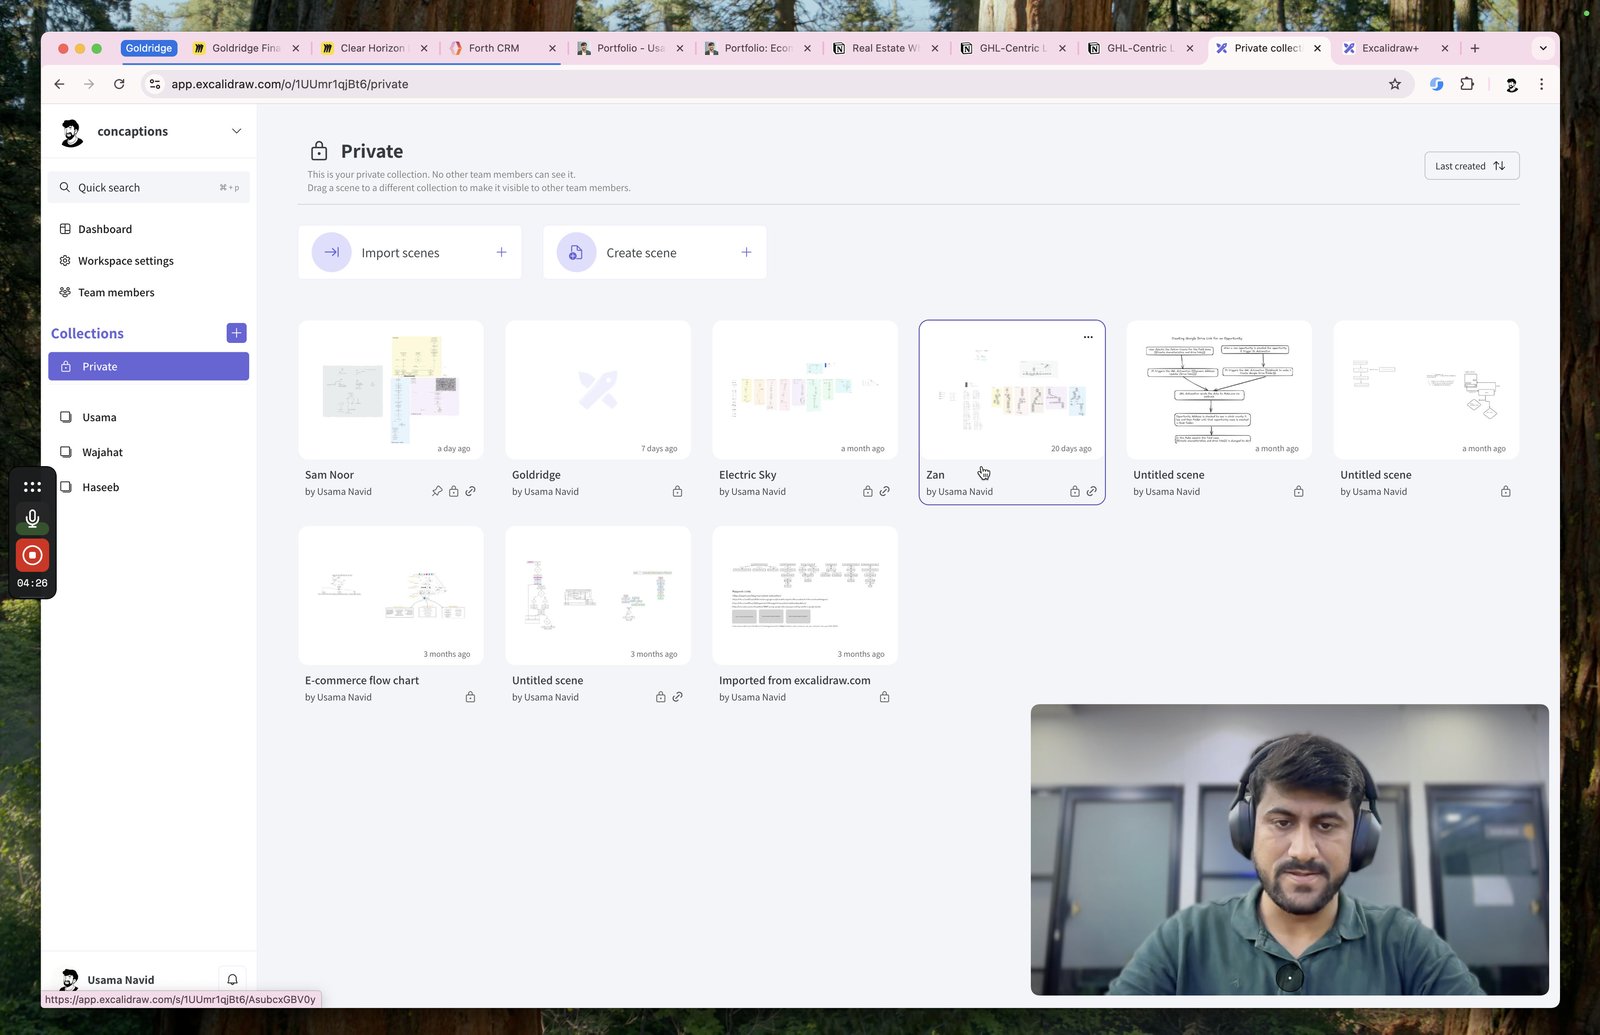Screen dimensions: 1600x1035
Task: Expand the concaptions workspace dropdown
Action: pos(236,131)
